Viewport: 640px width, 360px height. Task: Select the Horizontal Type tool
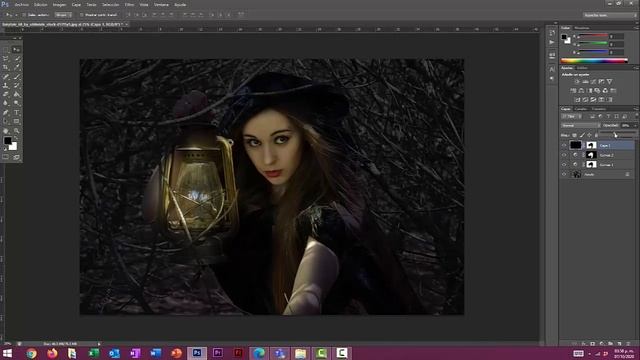tap(16, 112)
